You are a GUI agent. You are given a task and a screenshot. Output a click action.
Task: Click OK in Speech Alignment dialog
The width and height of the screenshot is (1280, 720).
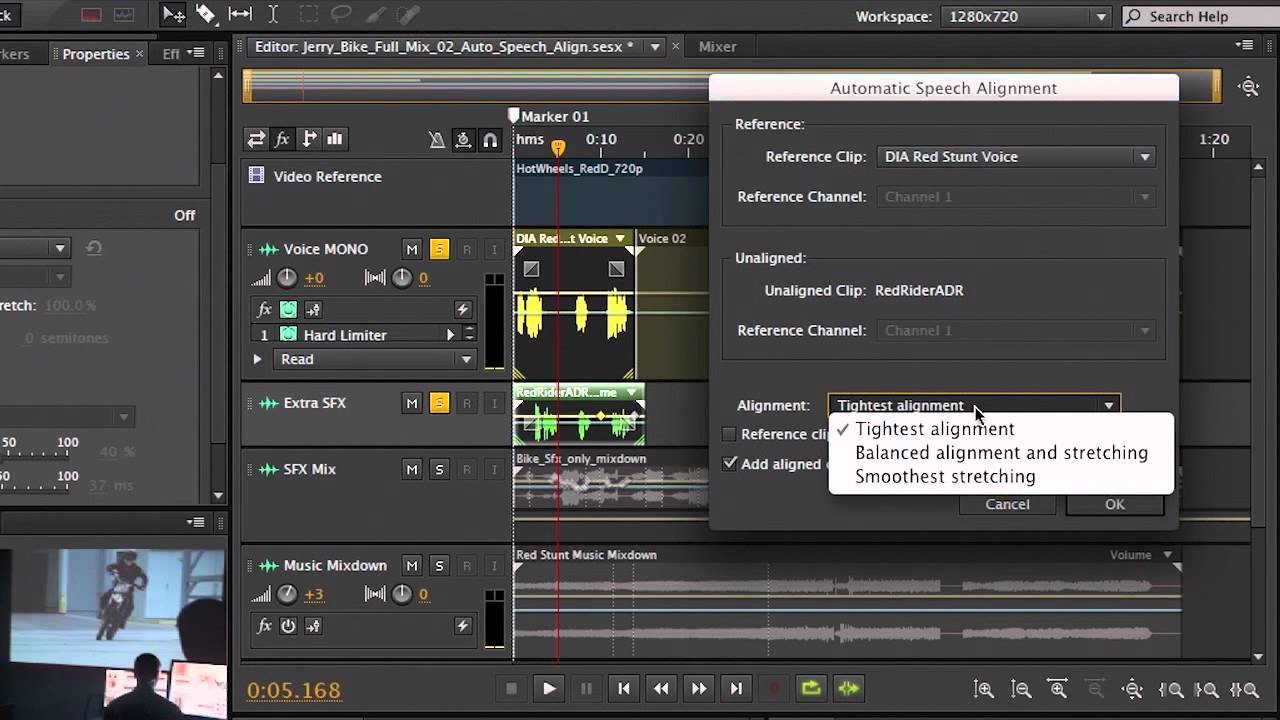pos(1115,504)
